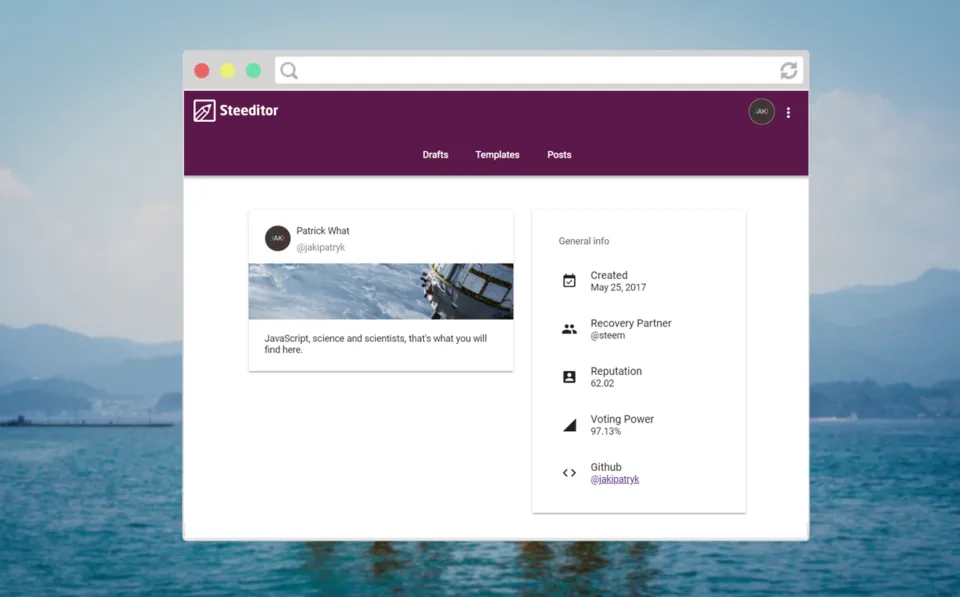The height and width of the screenshot is (597, 960).
Task: Click the yellow minimize window dot
Action: pyautogui.click(x=228, y=71)
